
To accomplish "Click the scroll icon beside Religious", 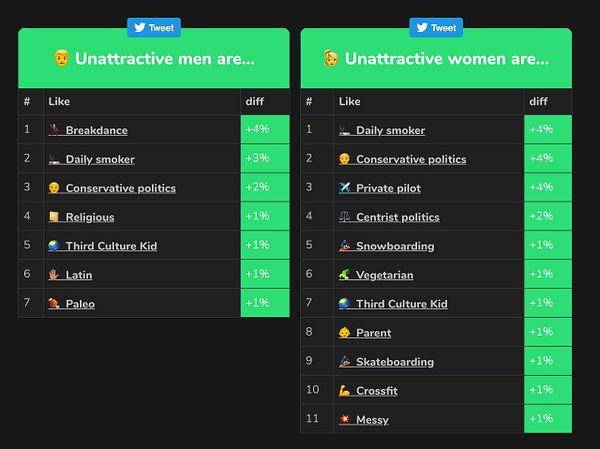I will click(x=55, y=217).
